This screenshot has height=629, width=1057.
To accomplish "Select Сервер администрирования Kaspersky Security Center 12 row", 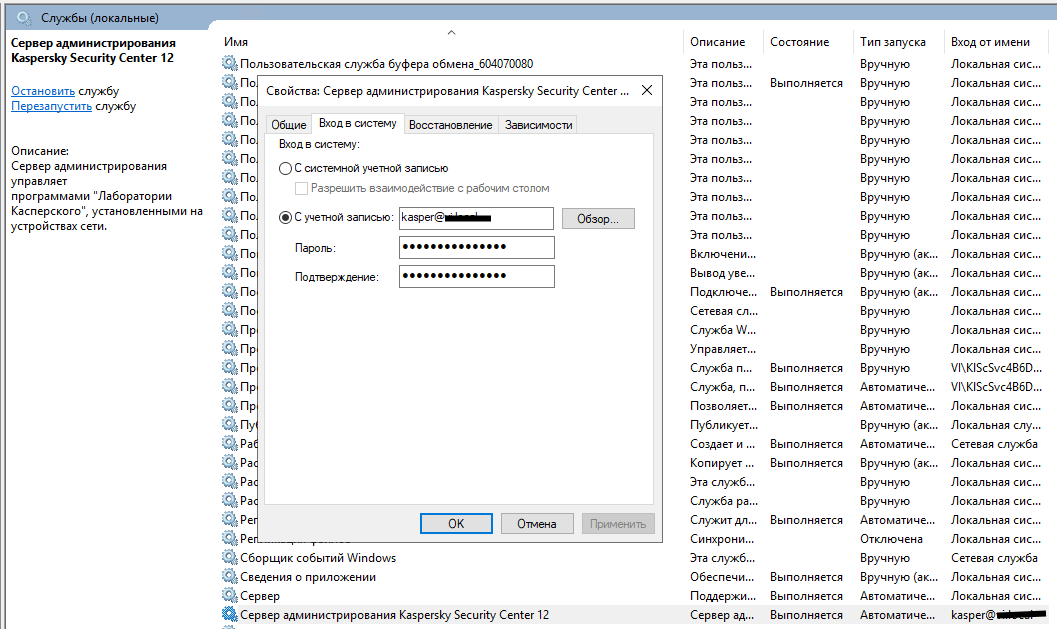I will [634, 615].
